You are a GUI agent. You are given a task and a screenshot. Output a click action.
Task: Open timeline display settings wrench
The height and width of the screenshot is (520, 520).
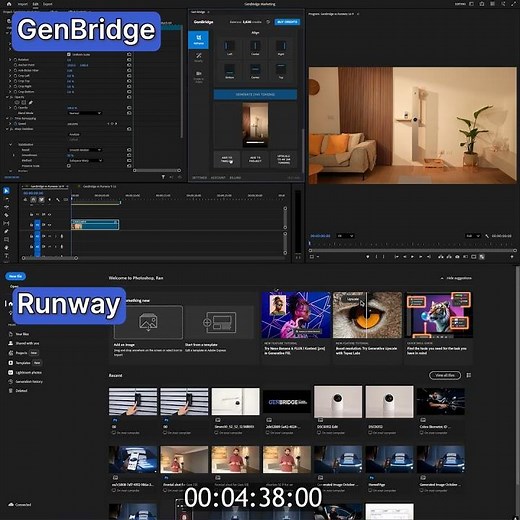point(58,200)
